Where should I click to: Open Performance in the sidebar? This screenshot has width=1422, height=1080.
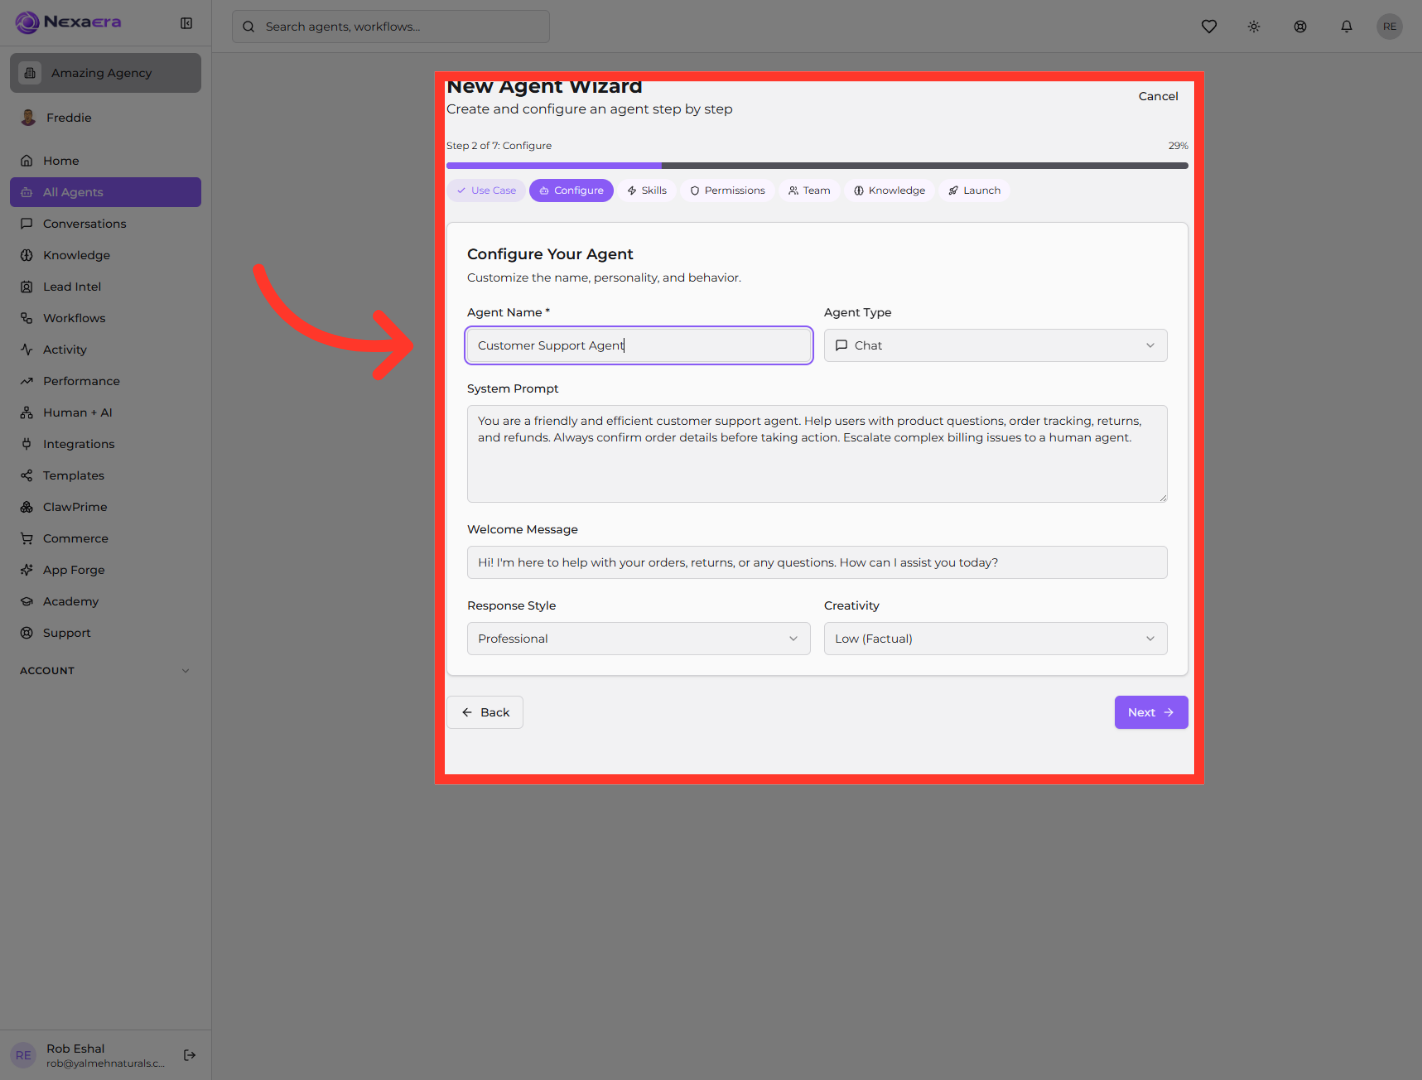(x=105, y=381)
